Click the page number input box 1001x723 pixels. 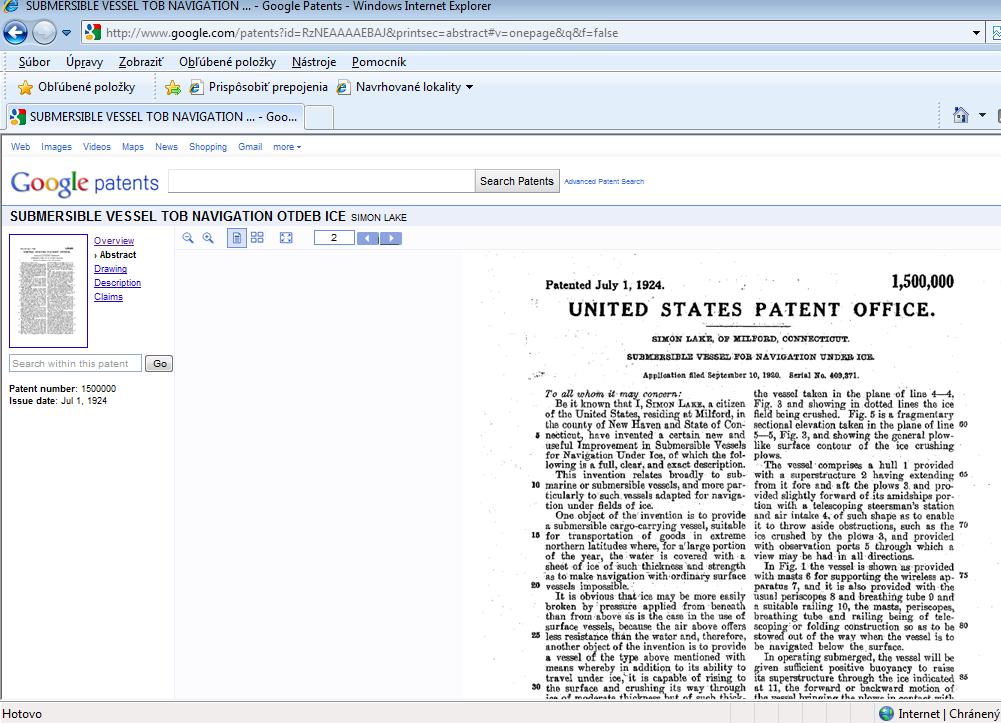(x=334, y=238)
